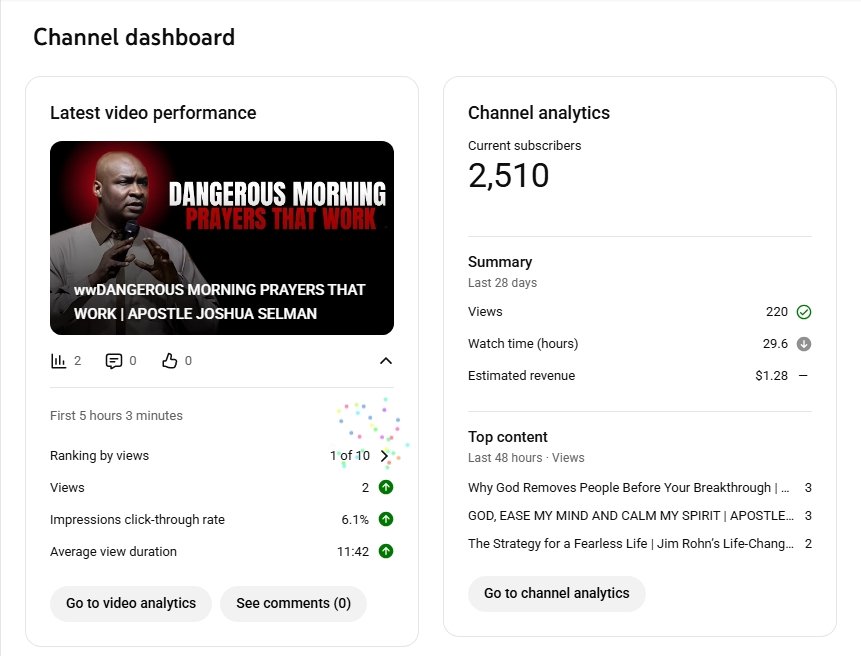Viewport: 861px width, 656px height.
Task: Click the green checkmark beside 220 views
Action: [x=804, y=312]
